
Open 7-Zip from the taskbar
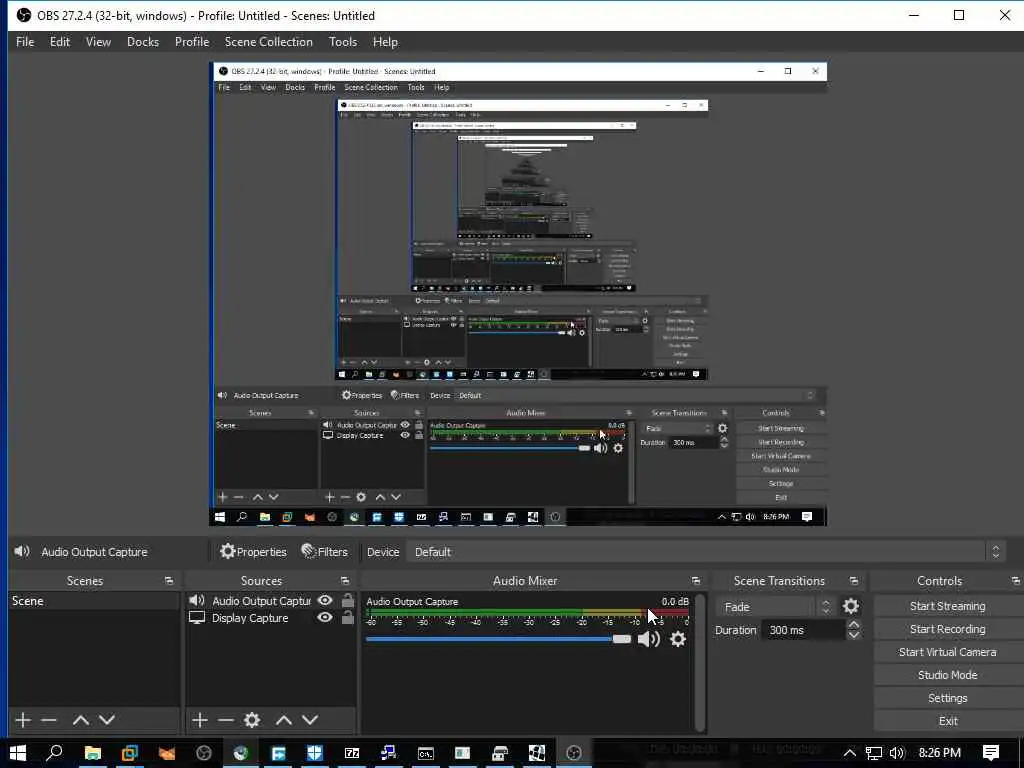click(x=352, y=753)
